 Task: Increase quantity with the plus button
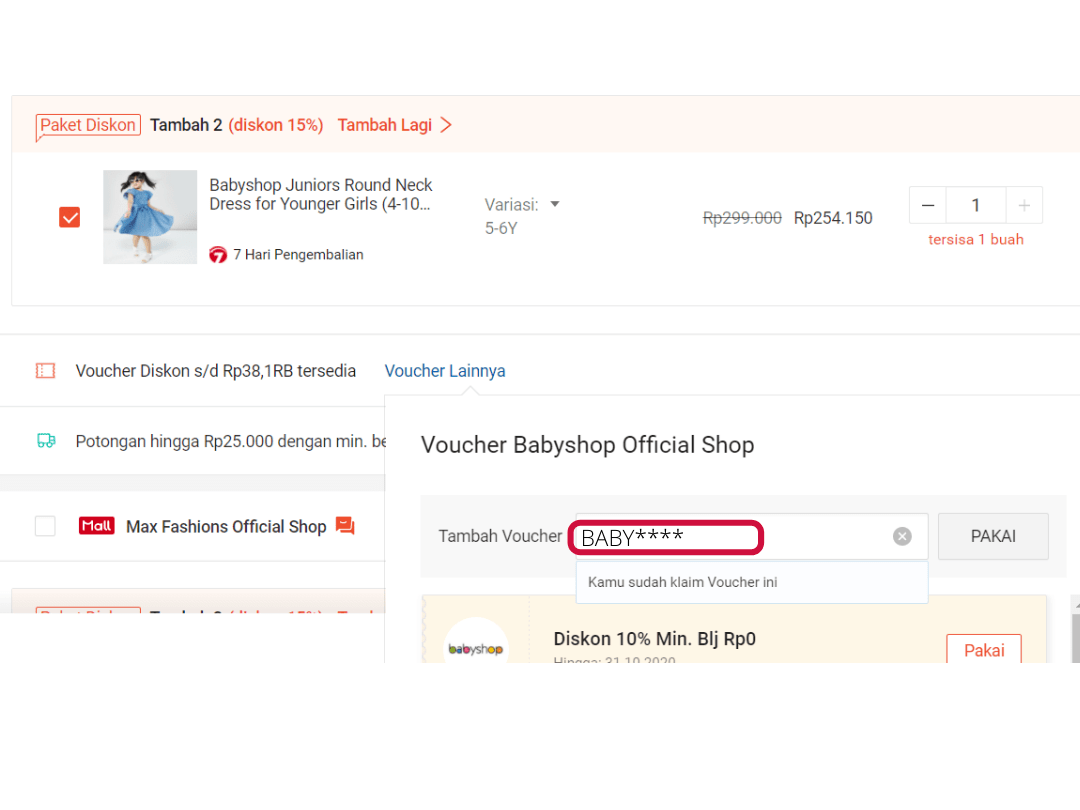pos(1024,205)
